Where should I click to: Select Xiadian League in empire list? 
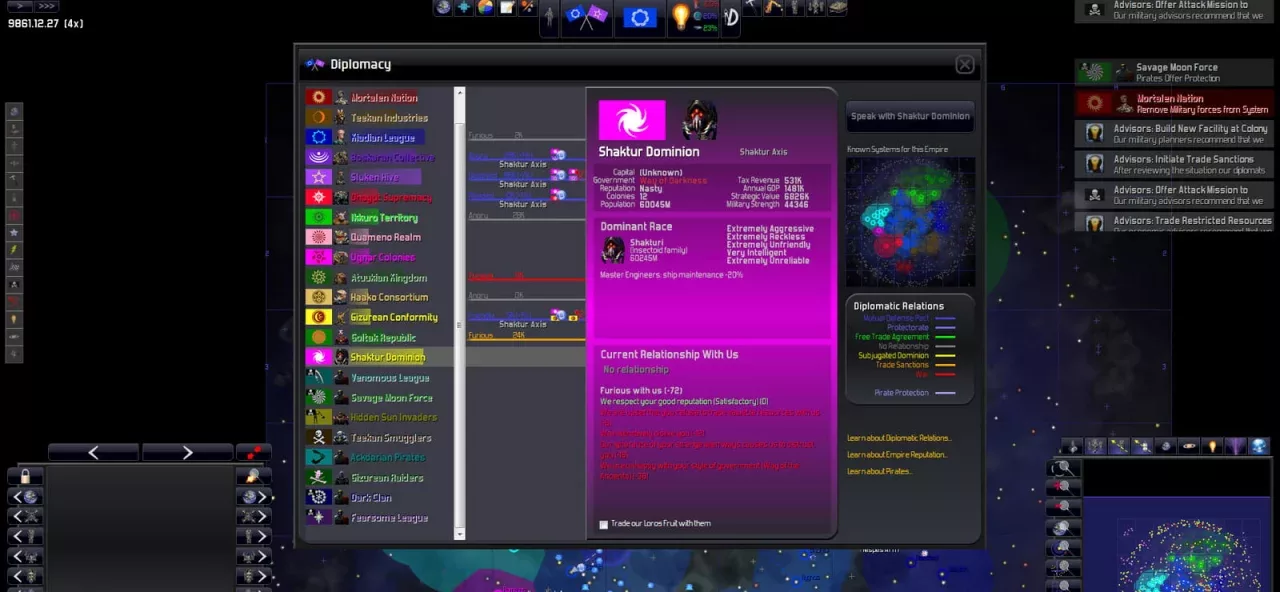tap(379, 137)
